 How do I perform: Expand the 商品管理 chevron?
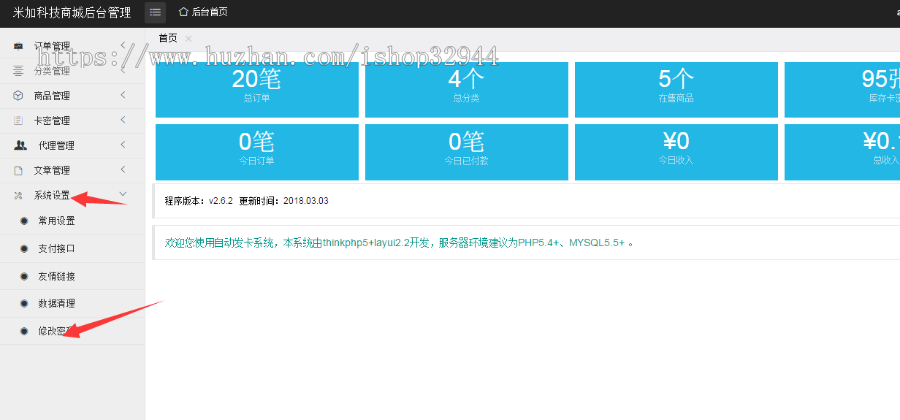coord(123,95)
